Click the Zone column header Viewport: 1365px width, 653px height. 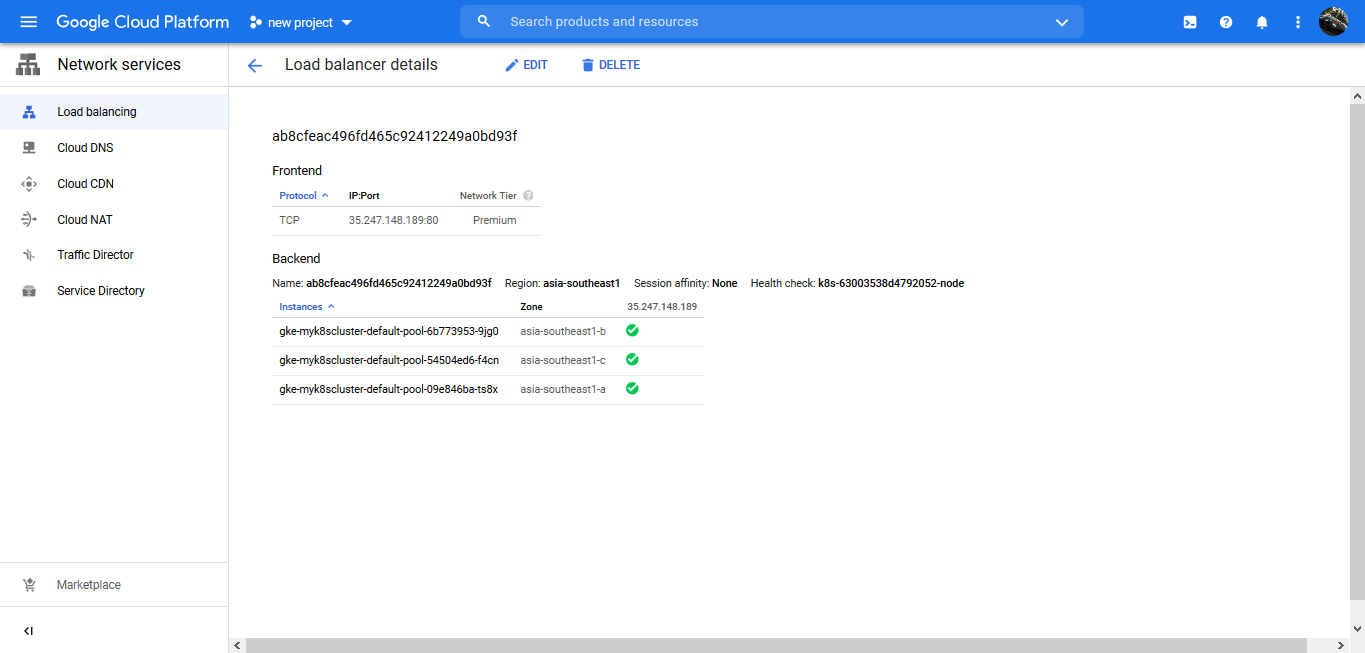(x=531, y=307)
